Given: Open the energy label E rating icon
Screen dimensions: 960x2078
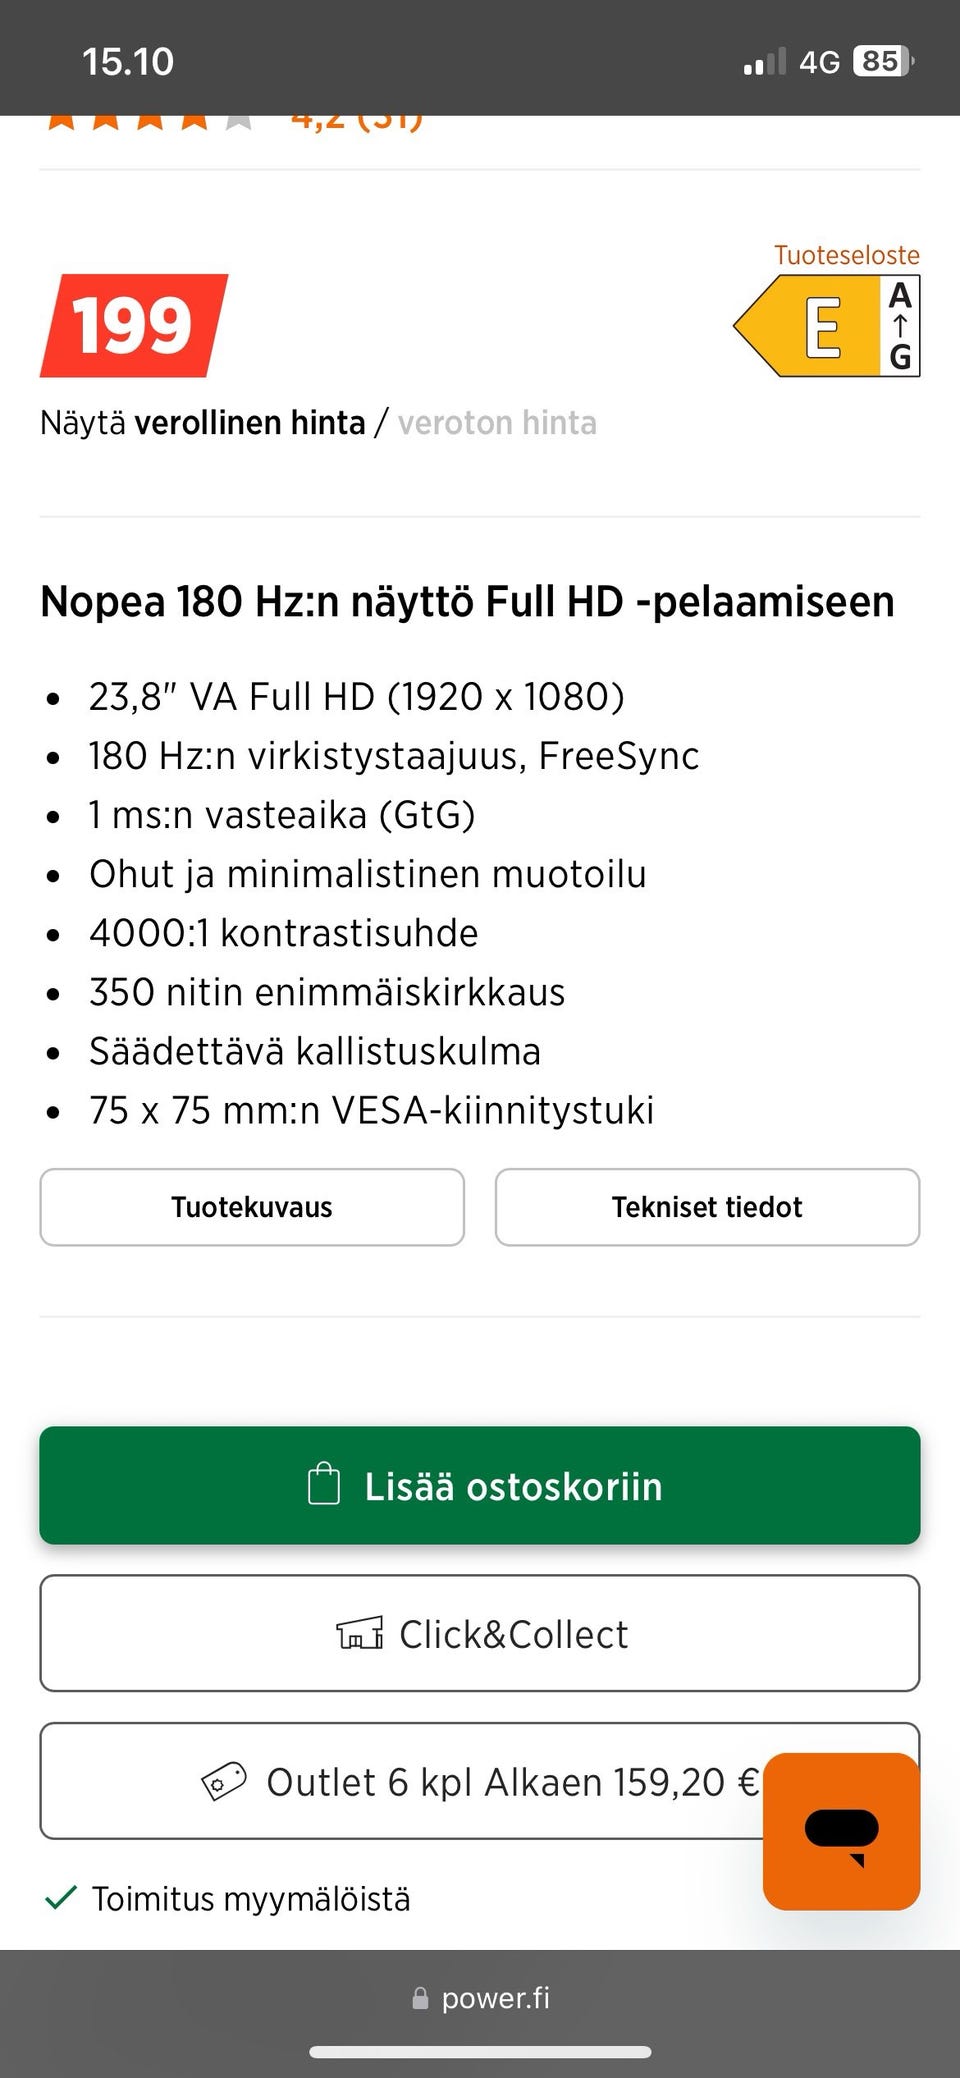Looking at the screenshot, I should (824, 325).
